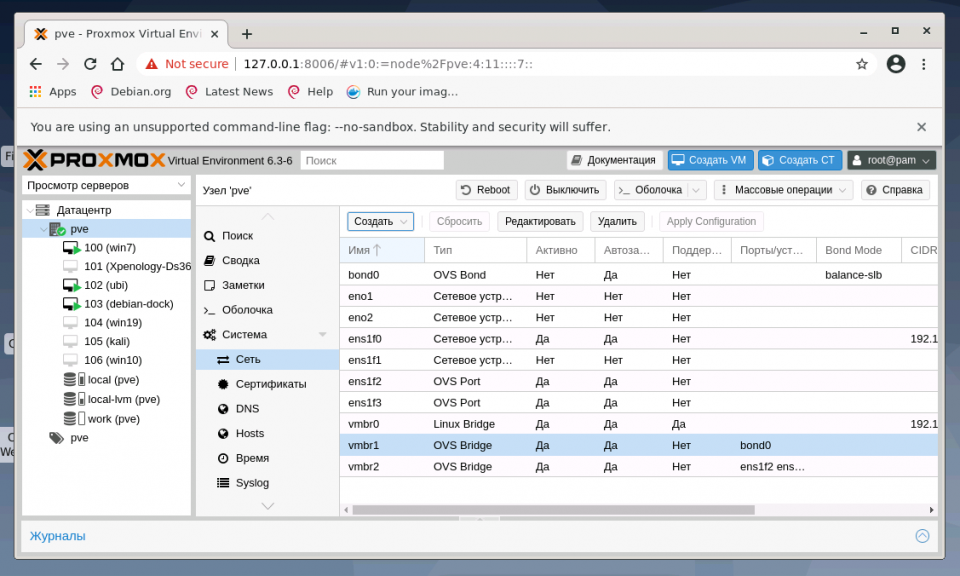Select VM 100 (win7) in tree

pyautogui.click(x=109, y=247)
